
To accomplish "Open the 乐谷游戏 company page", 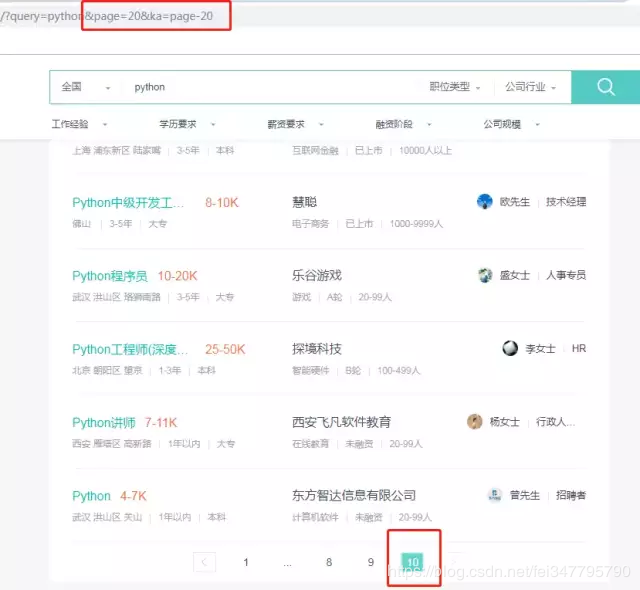I will (x=317, y=275).
